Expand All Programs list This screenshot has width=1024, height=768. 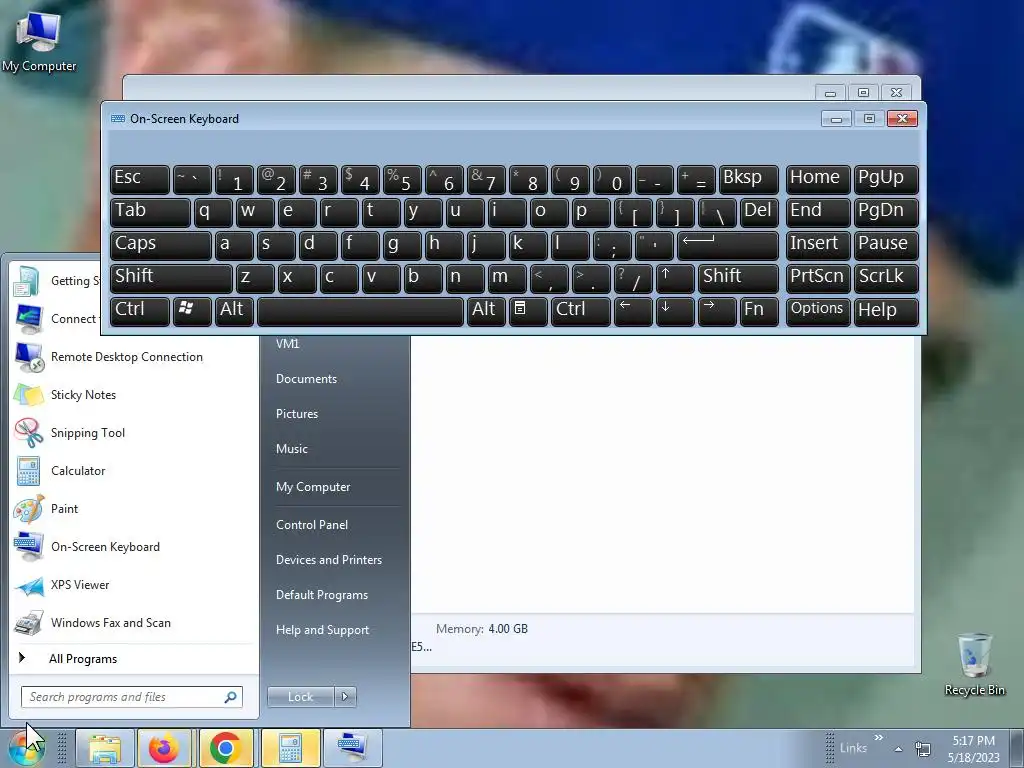coord(82,659)
